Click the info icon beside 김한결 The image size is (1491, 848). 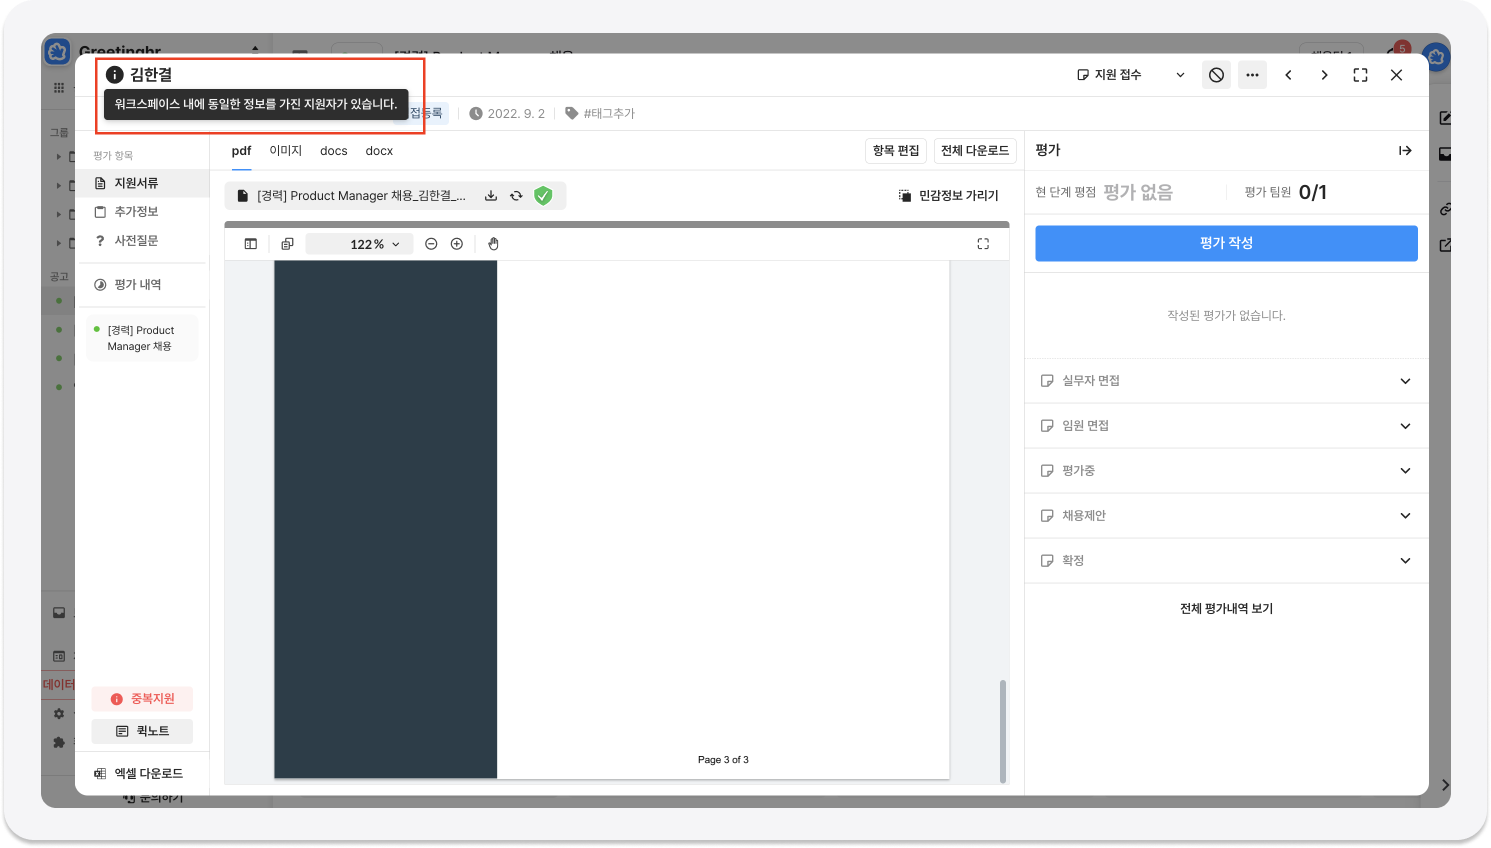click(115, 75)
